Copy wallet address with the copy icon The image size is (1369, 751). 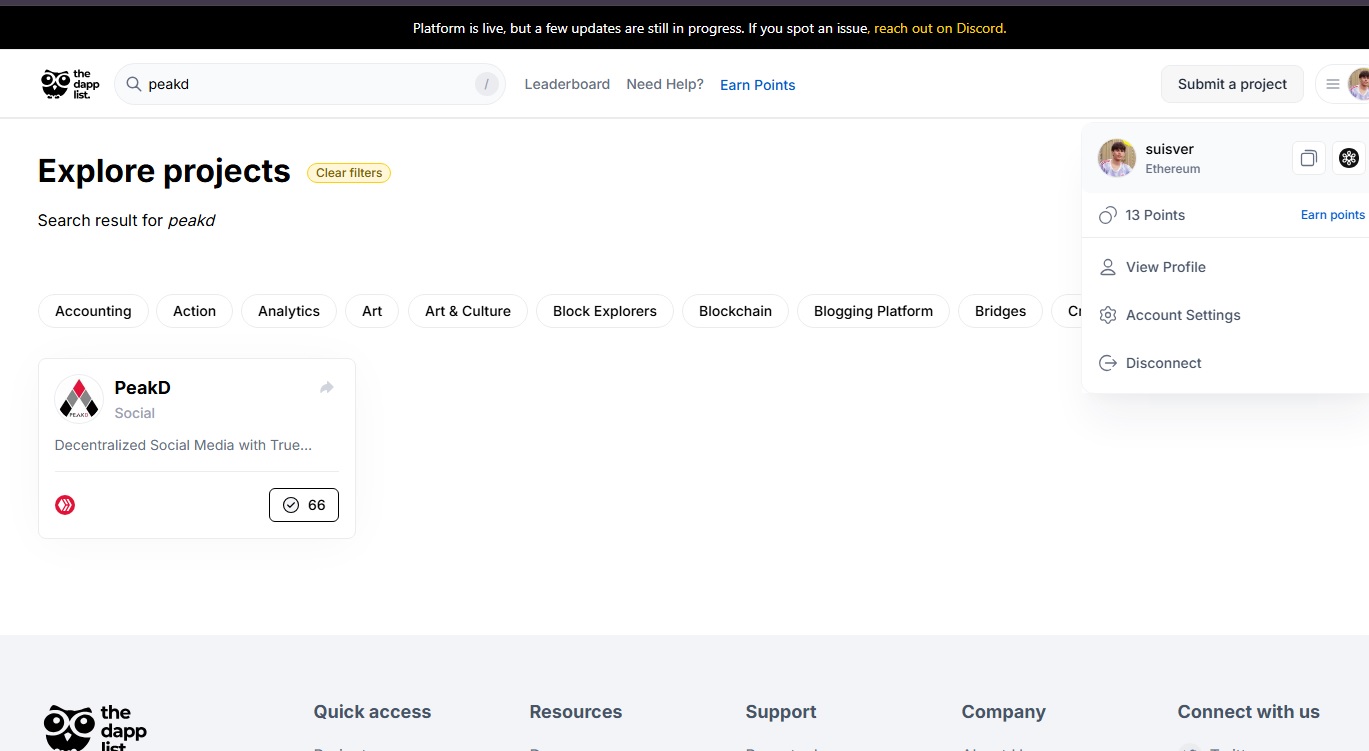click(x=1308, y=158)
